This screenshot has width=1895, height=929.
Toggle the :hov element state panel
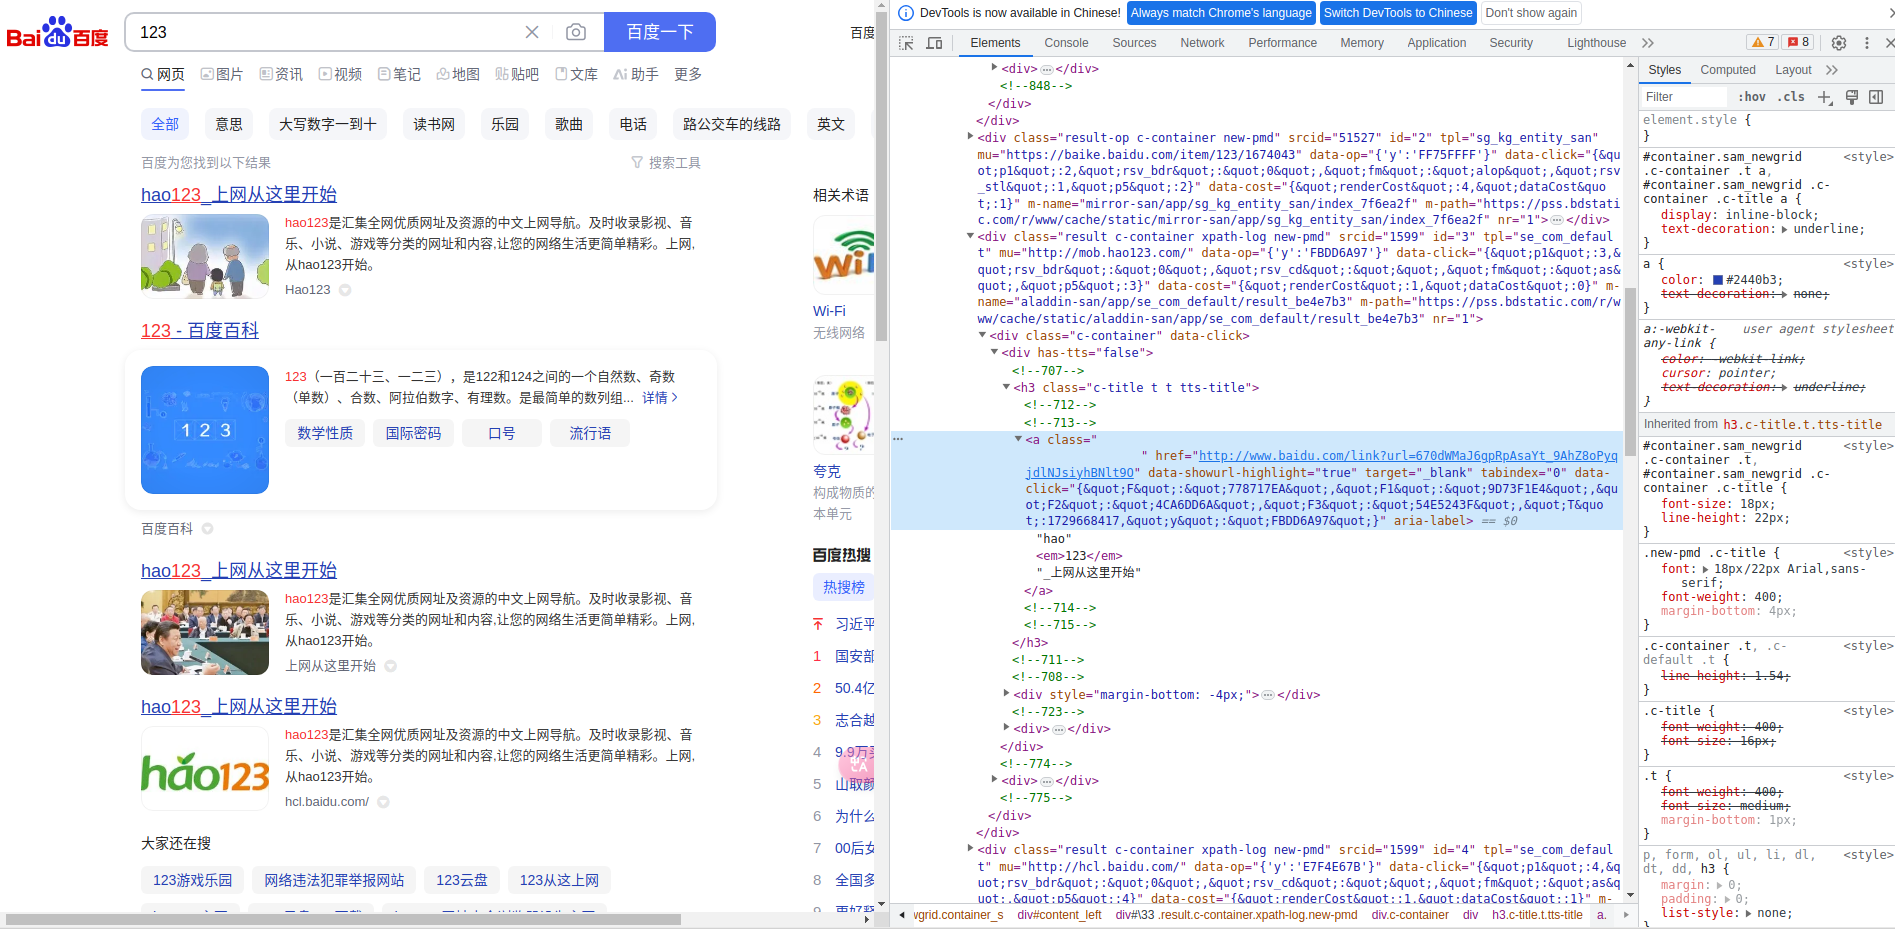[x=1751, y=97]
